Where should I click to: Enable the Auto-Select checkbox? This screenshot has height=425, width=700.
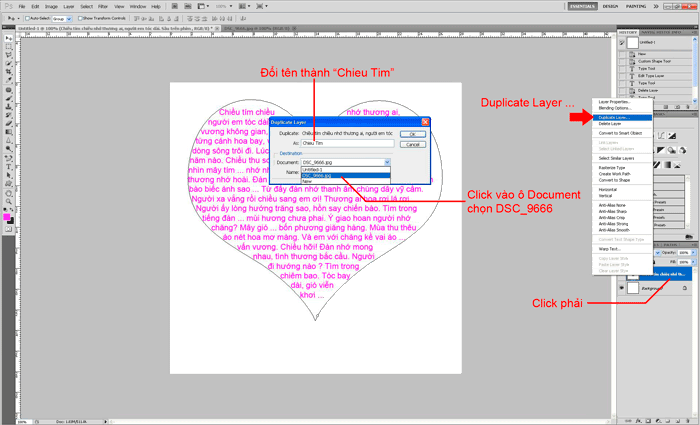click(x=27, y=18)
